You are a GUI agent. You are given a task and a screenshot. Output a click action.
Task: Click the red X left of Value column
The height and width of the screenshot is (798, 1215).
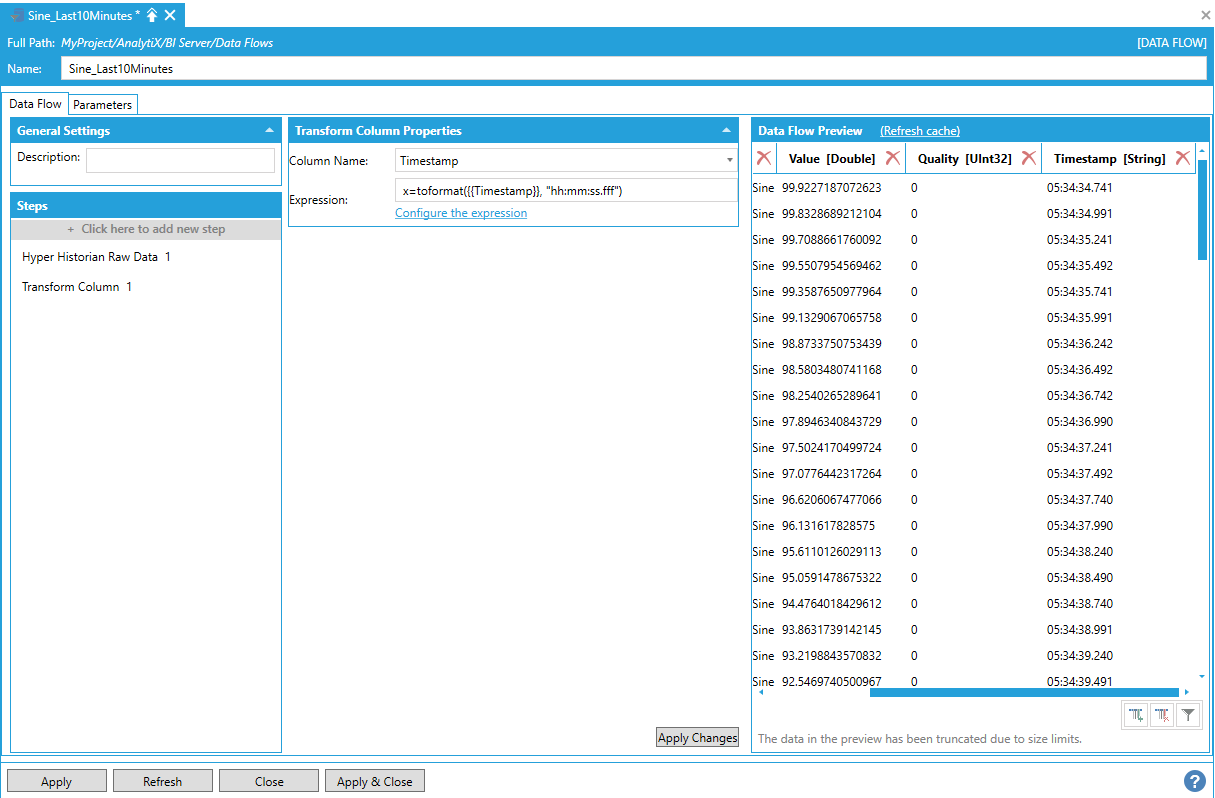click(763, 158)
